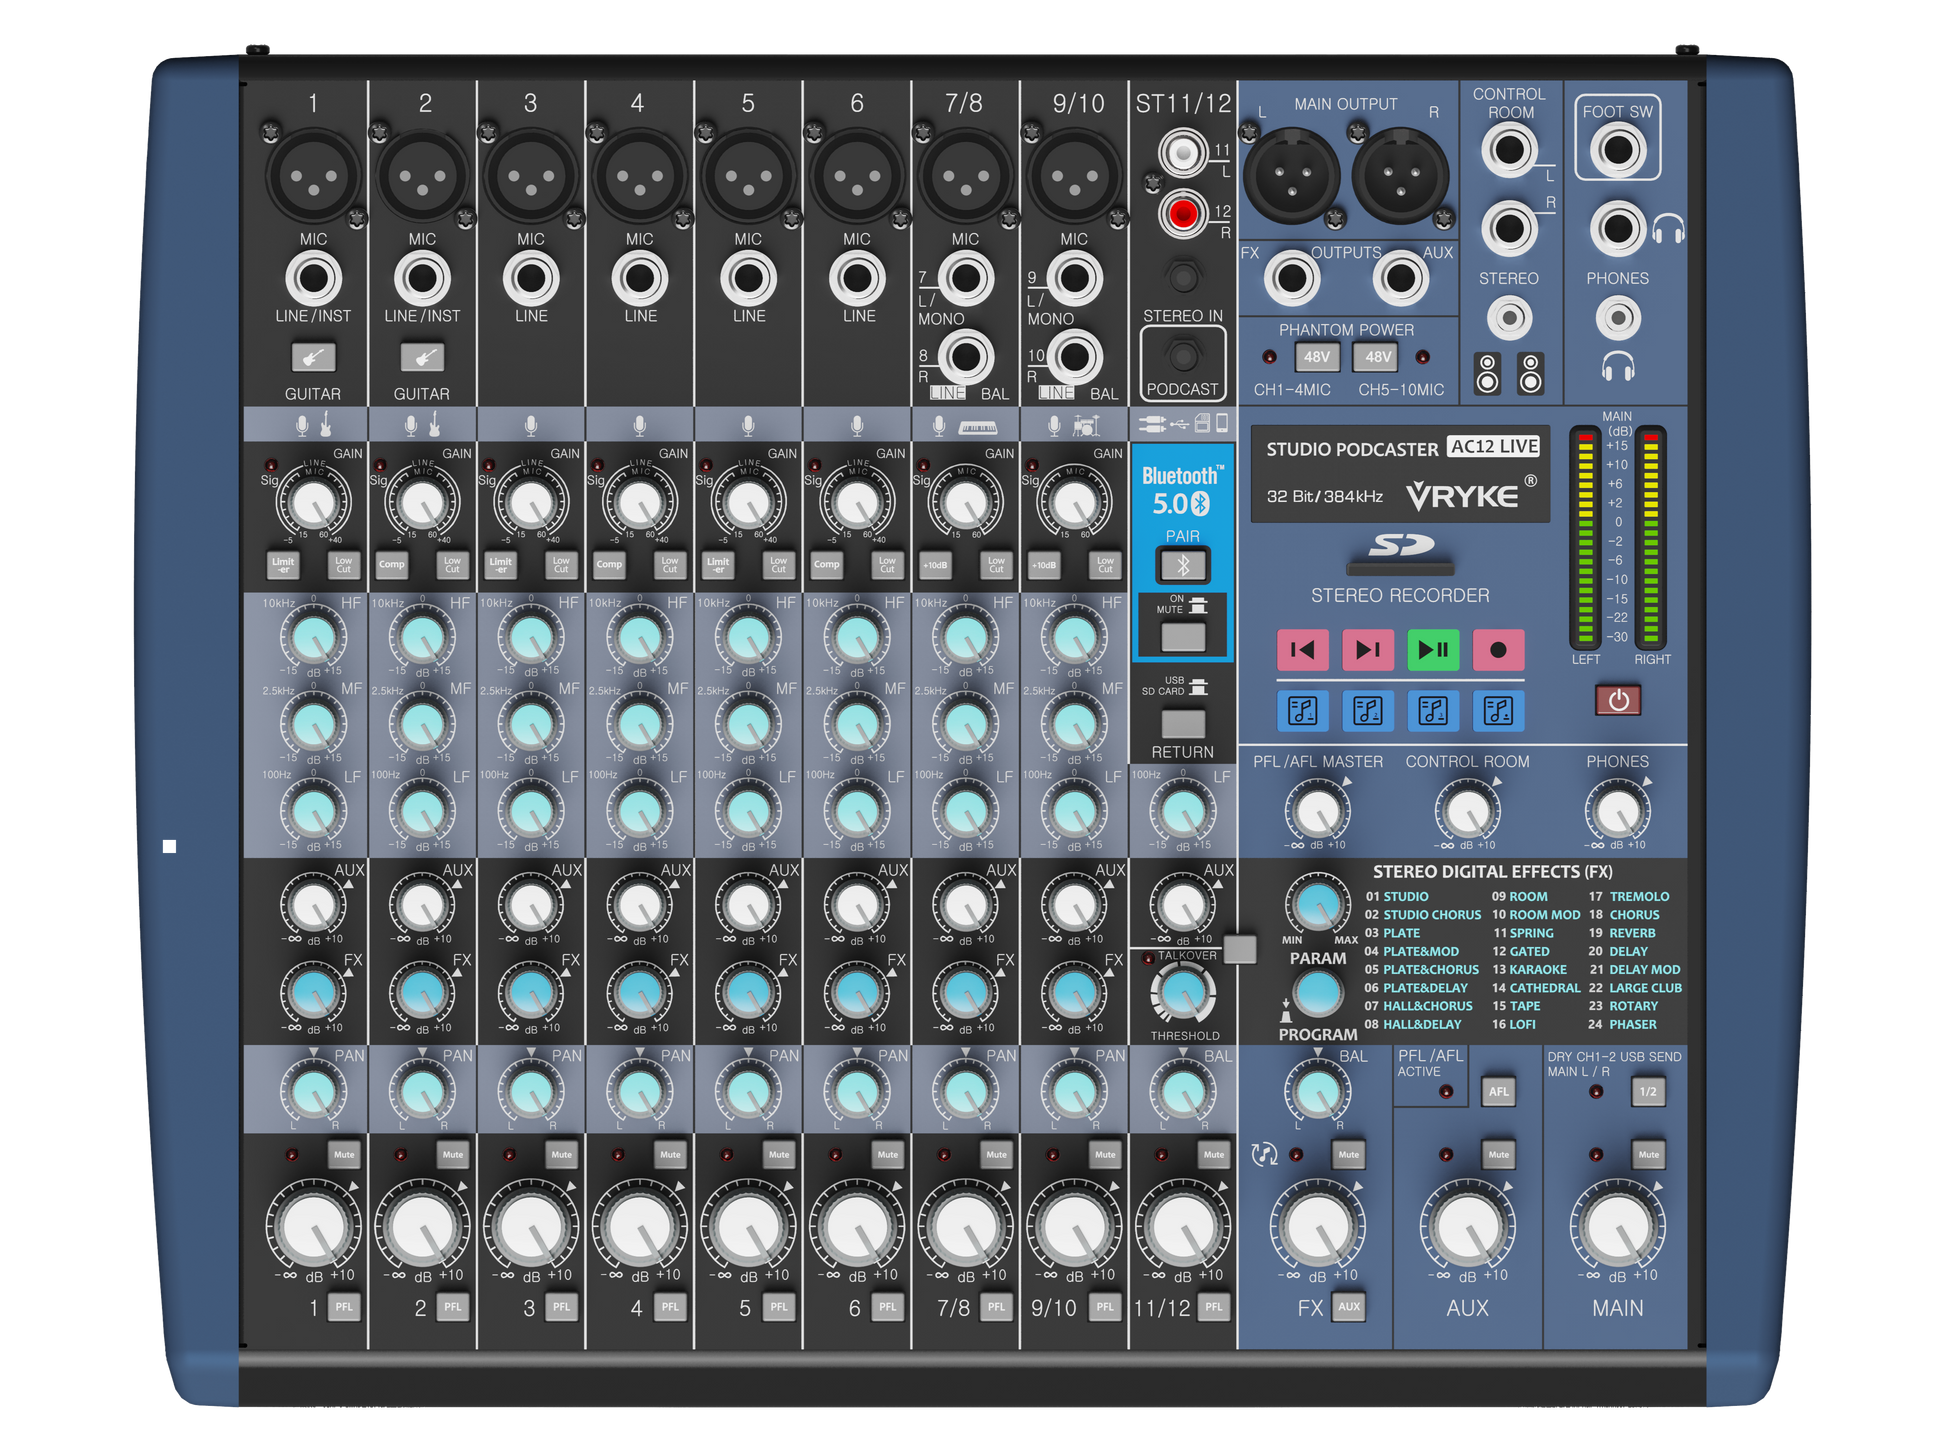Click the channel 7/8 FX send knob

pos(965,993)
